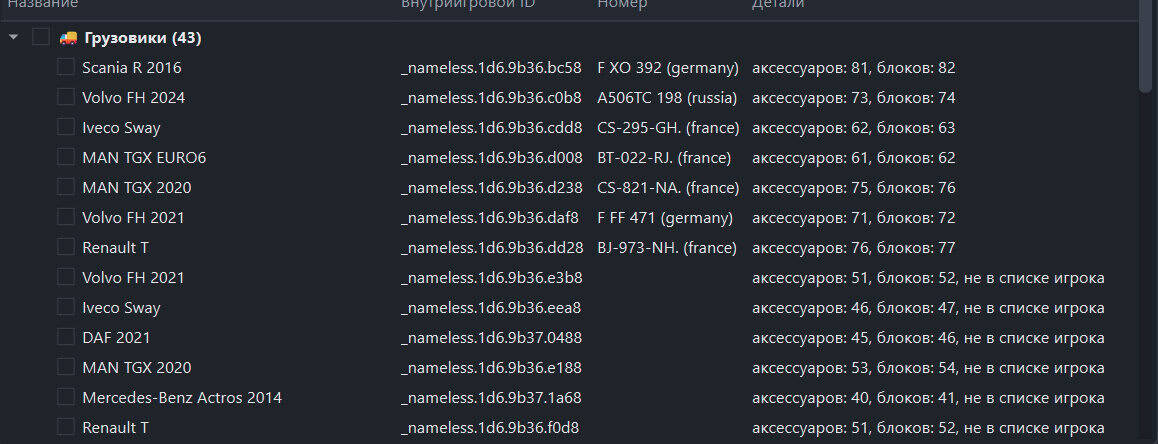This screenshot has width=1158, height=444.
Task: Toggle the Mercedes-Benz Actros 2014 checkbox
Action: pos(66,397)
